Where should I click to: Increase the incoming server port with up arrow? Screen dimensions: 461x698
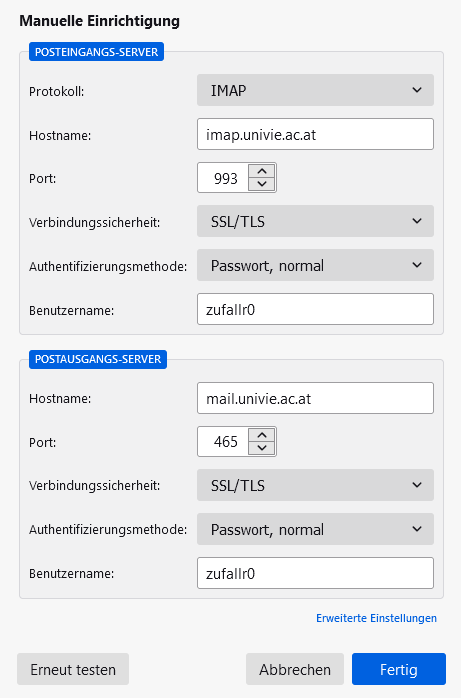pos(262,171)
